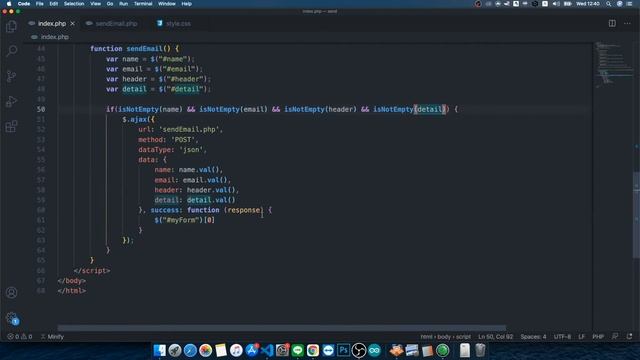Image resolution: width=640 pixels, height=360 pixels.
Task: Open Launchpad from the Dock
Action: click(175, 350)
